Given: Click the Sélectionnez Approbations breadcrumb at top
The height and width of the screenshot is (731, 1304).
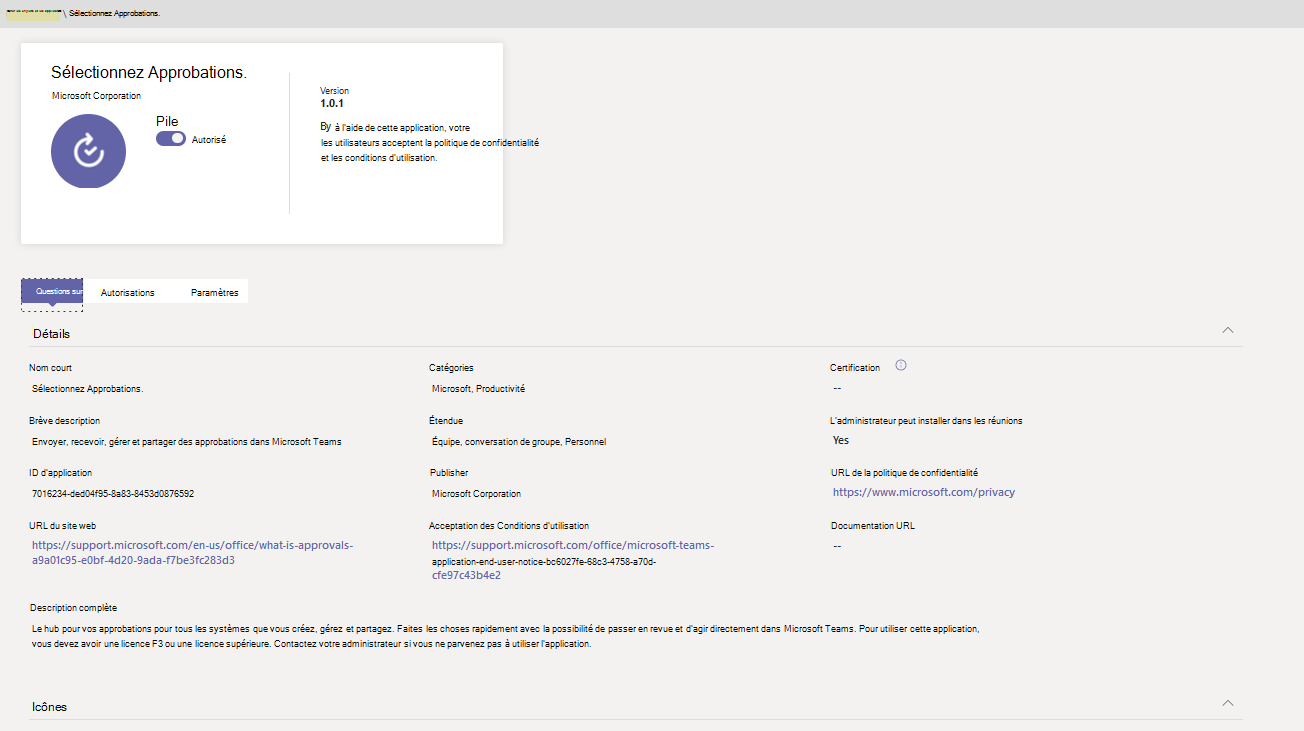Looking at the screenshot, I should click(x=115, y=14).
